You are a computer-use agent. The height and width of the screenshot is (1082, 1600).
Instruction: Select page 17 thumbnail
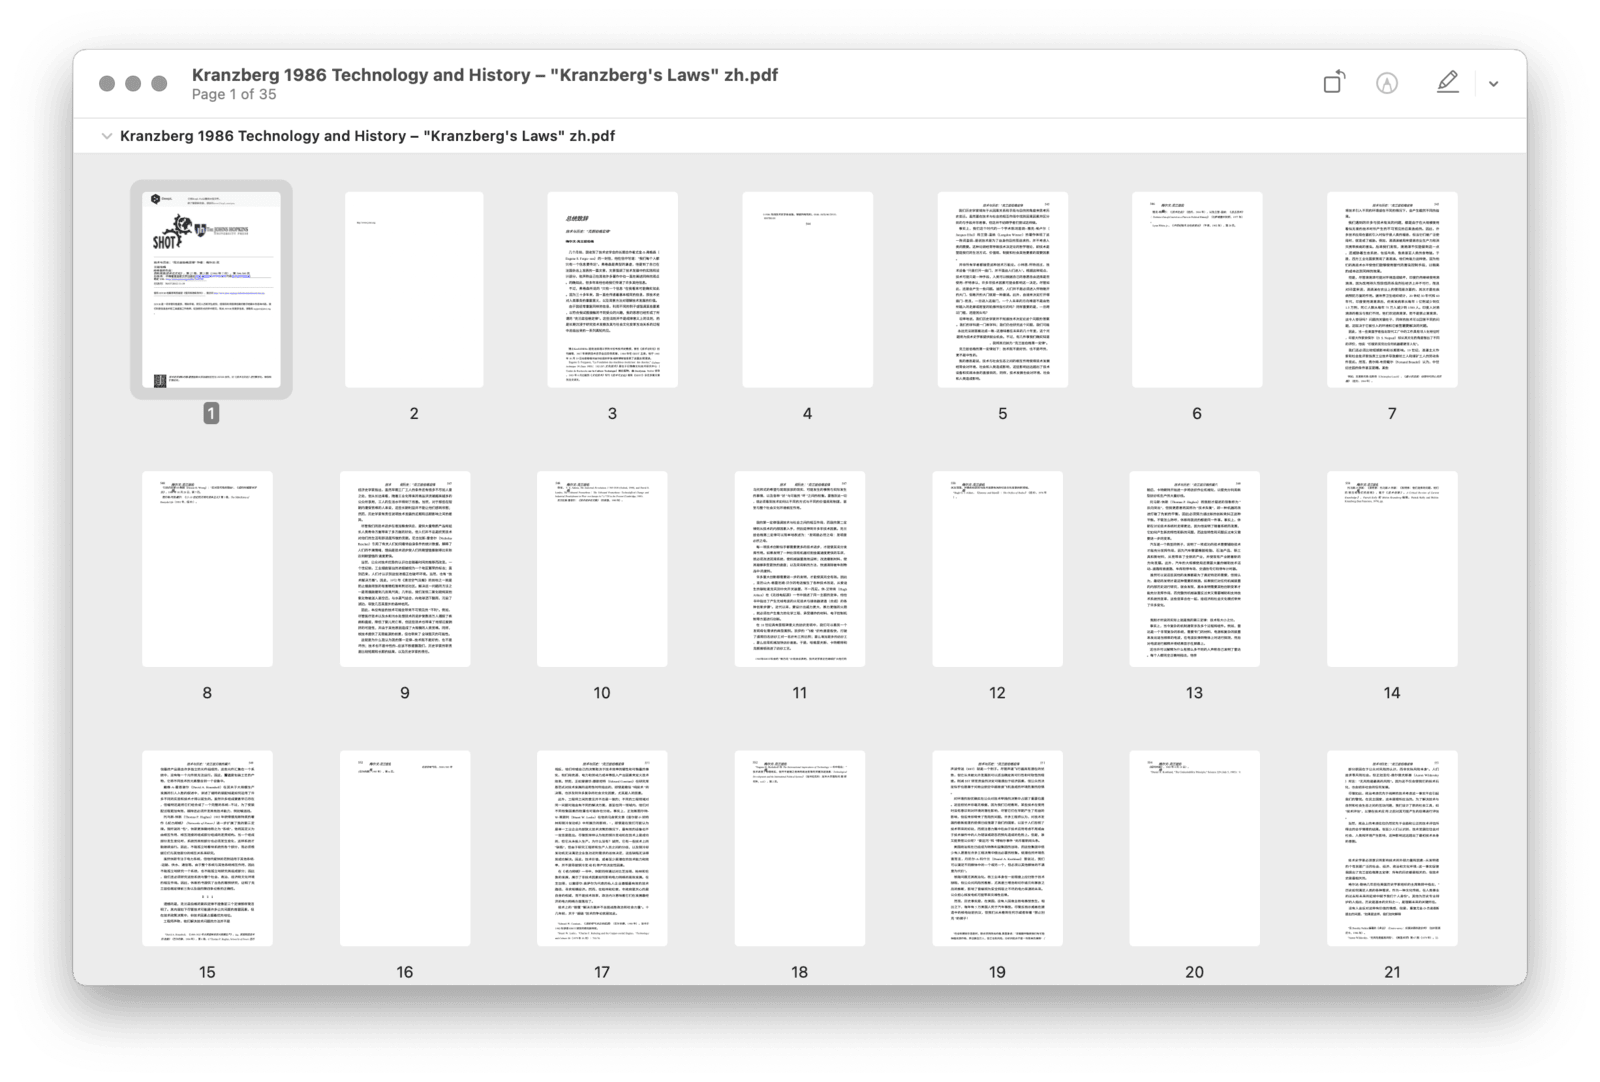pyautogui.click(x=602, y=848)
